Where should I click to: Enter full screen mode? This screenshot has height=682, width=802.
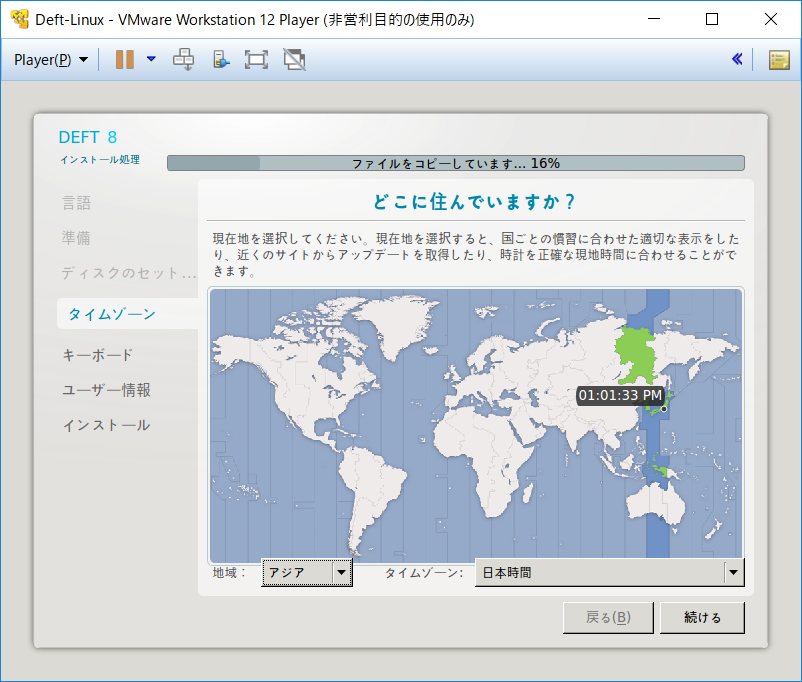[256, 59]
